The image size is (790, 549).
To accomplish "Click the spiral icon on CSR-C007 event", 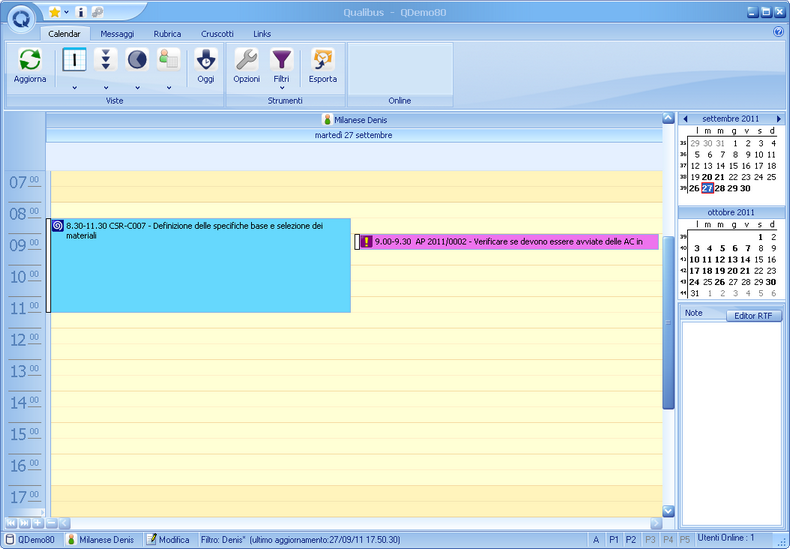I will coord(58,226).
